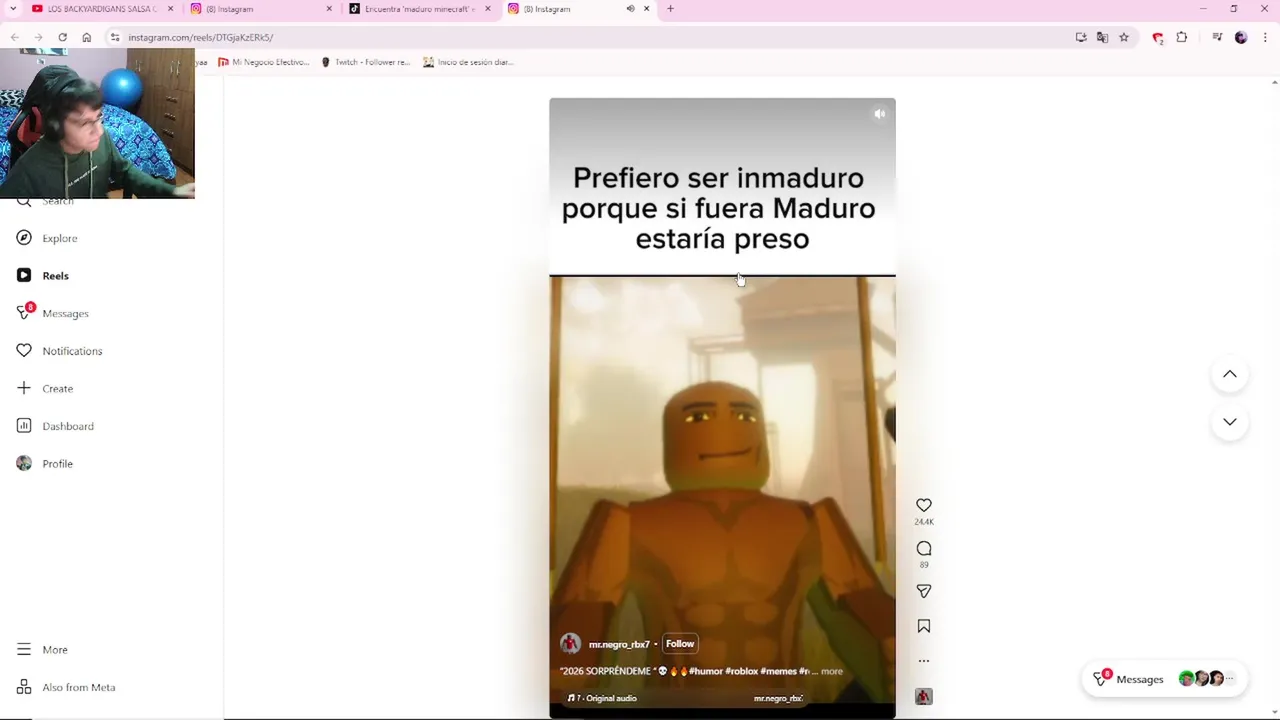Close the LOS BACKYARDIGANS tab

170,9
